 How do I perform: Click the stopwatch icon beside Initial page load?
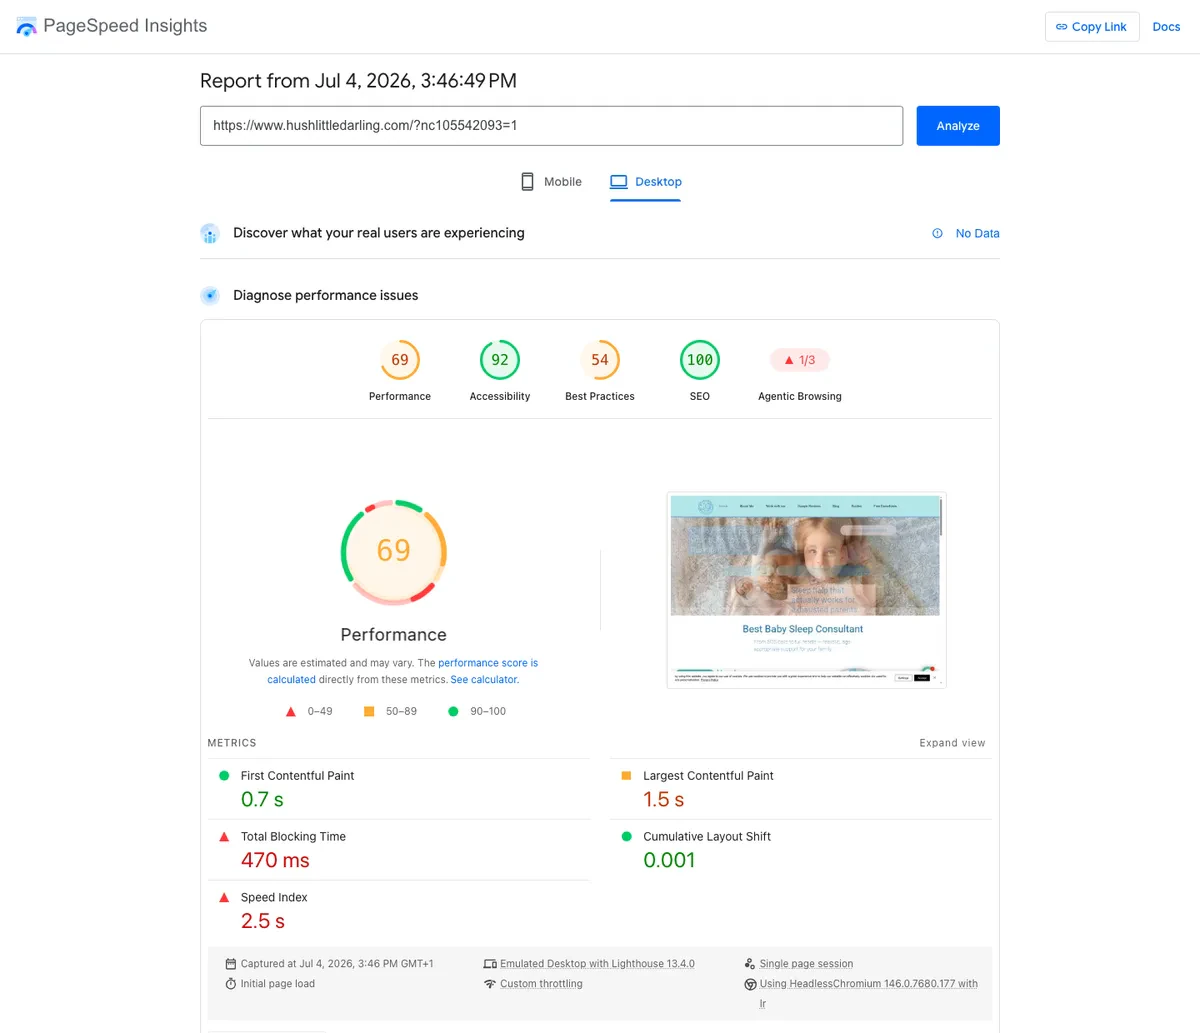[x=231, y=984]
